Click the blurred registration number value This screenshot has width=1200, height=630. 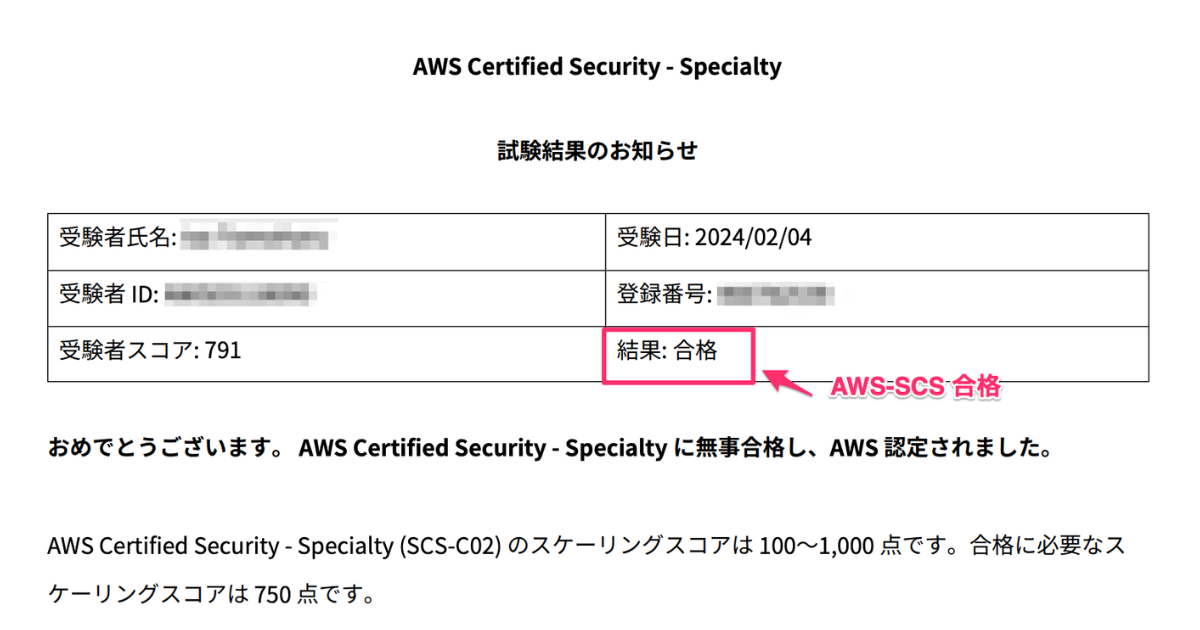[776, 294]
